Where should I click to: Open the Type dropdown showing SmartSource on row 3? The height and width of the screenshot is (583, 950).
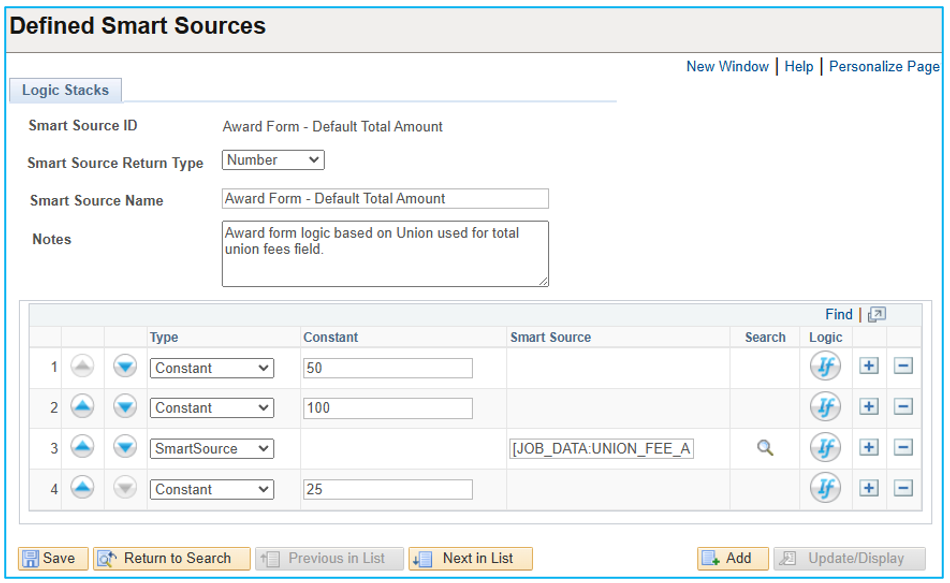211,448
